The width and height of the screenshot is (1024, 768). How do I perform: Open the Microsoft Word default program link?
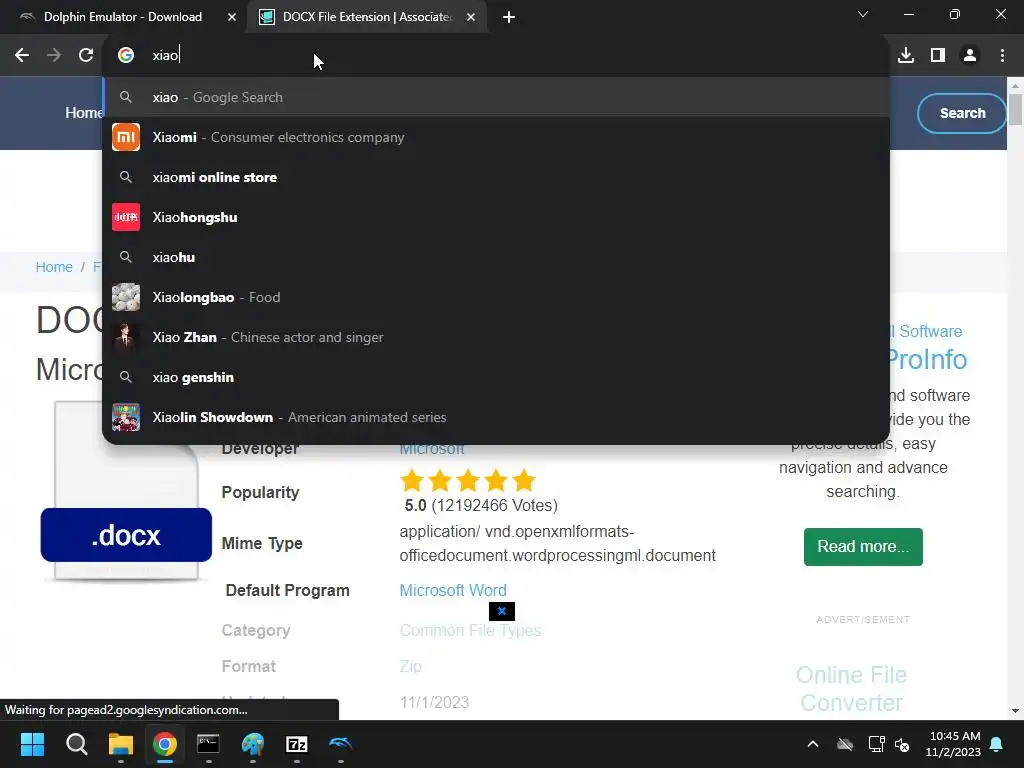pos(453,590)
